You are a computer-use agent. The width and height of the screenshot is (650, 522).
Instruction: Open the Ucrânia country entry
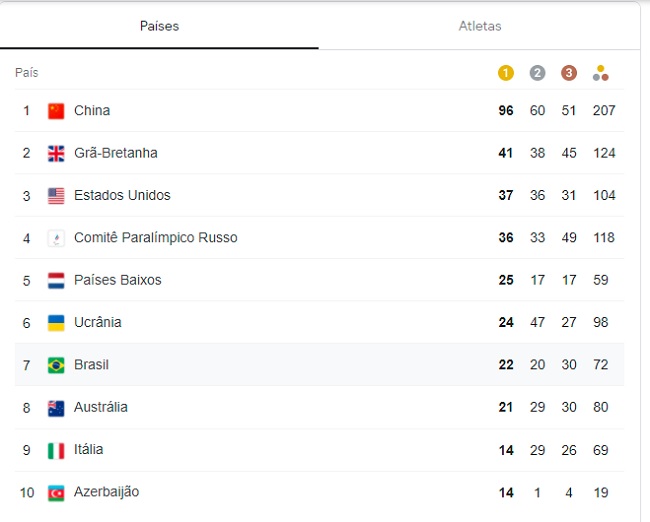click(x=319, y=323)
